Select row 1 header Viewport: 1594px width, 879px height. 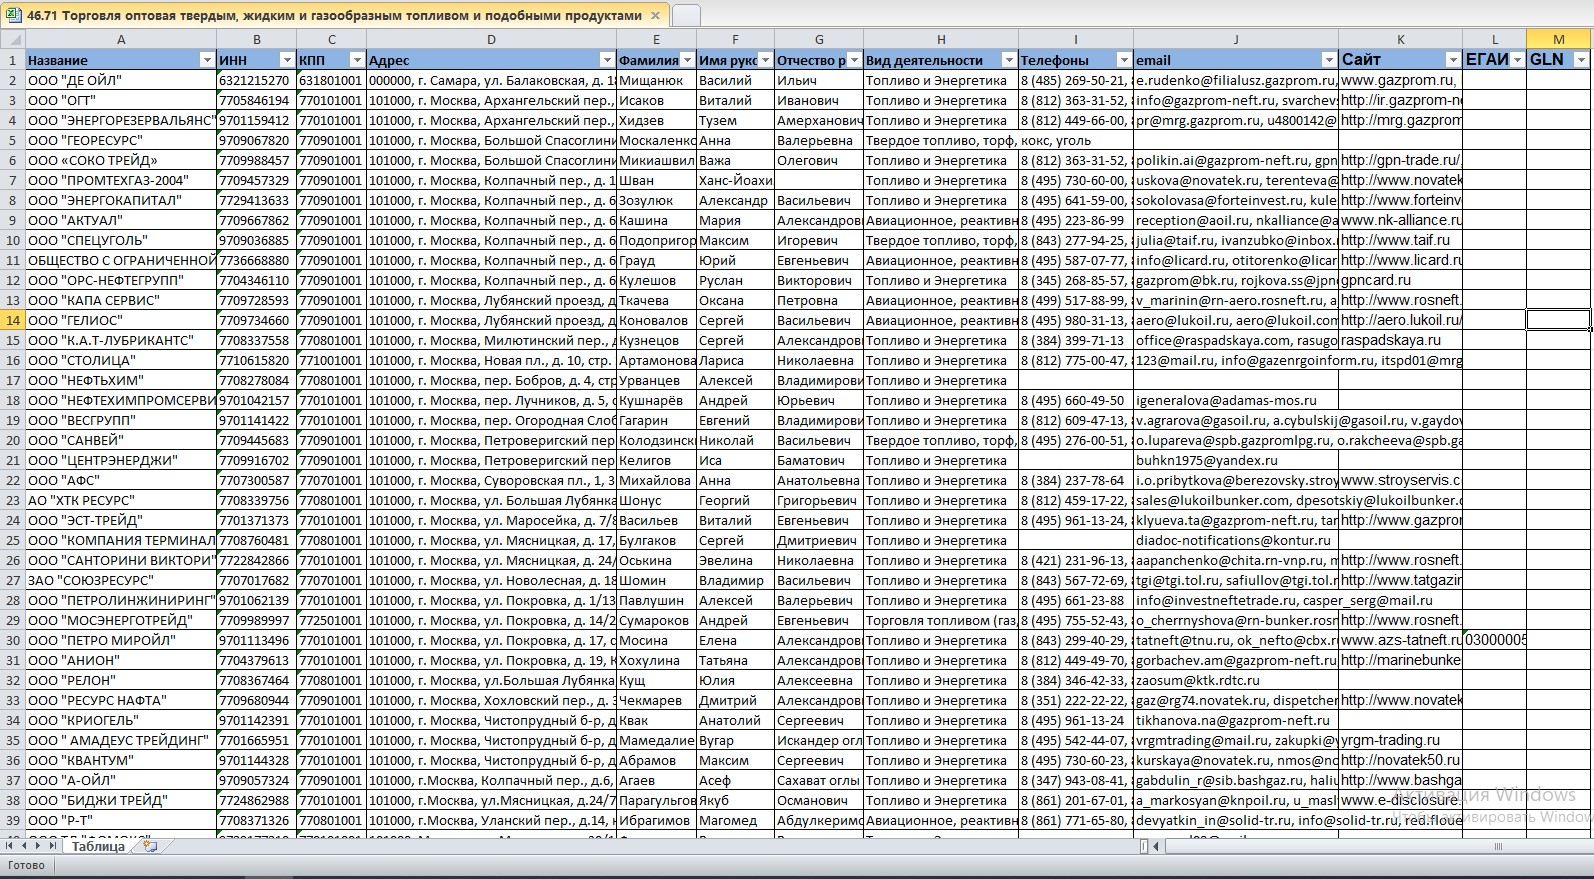(13, 60)
